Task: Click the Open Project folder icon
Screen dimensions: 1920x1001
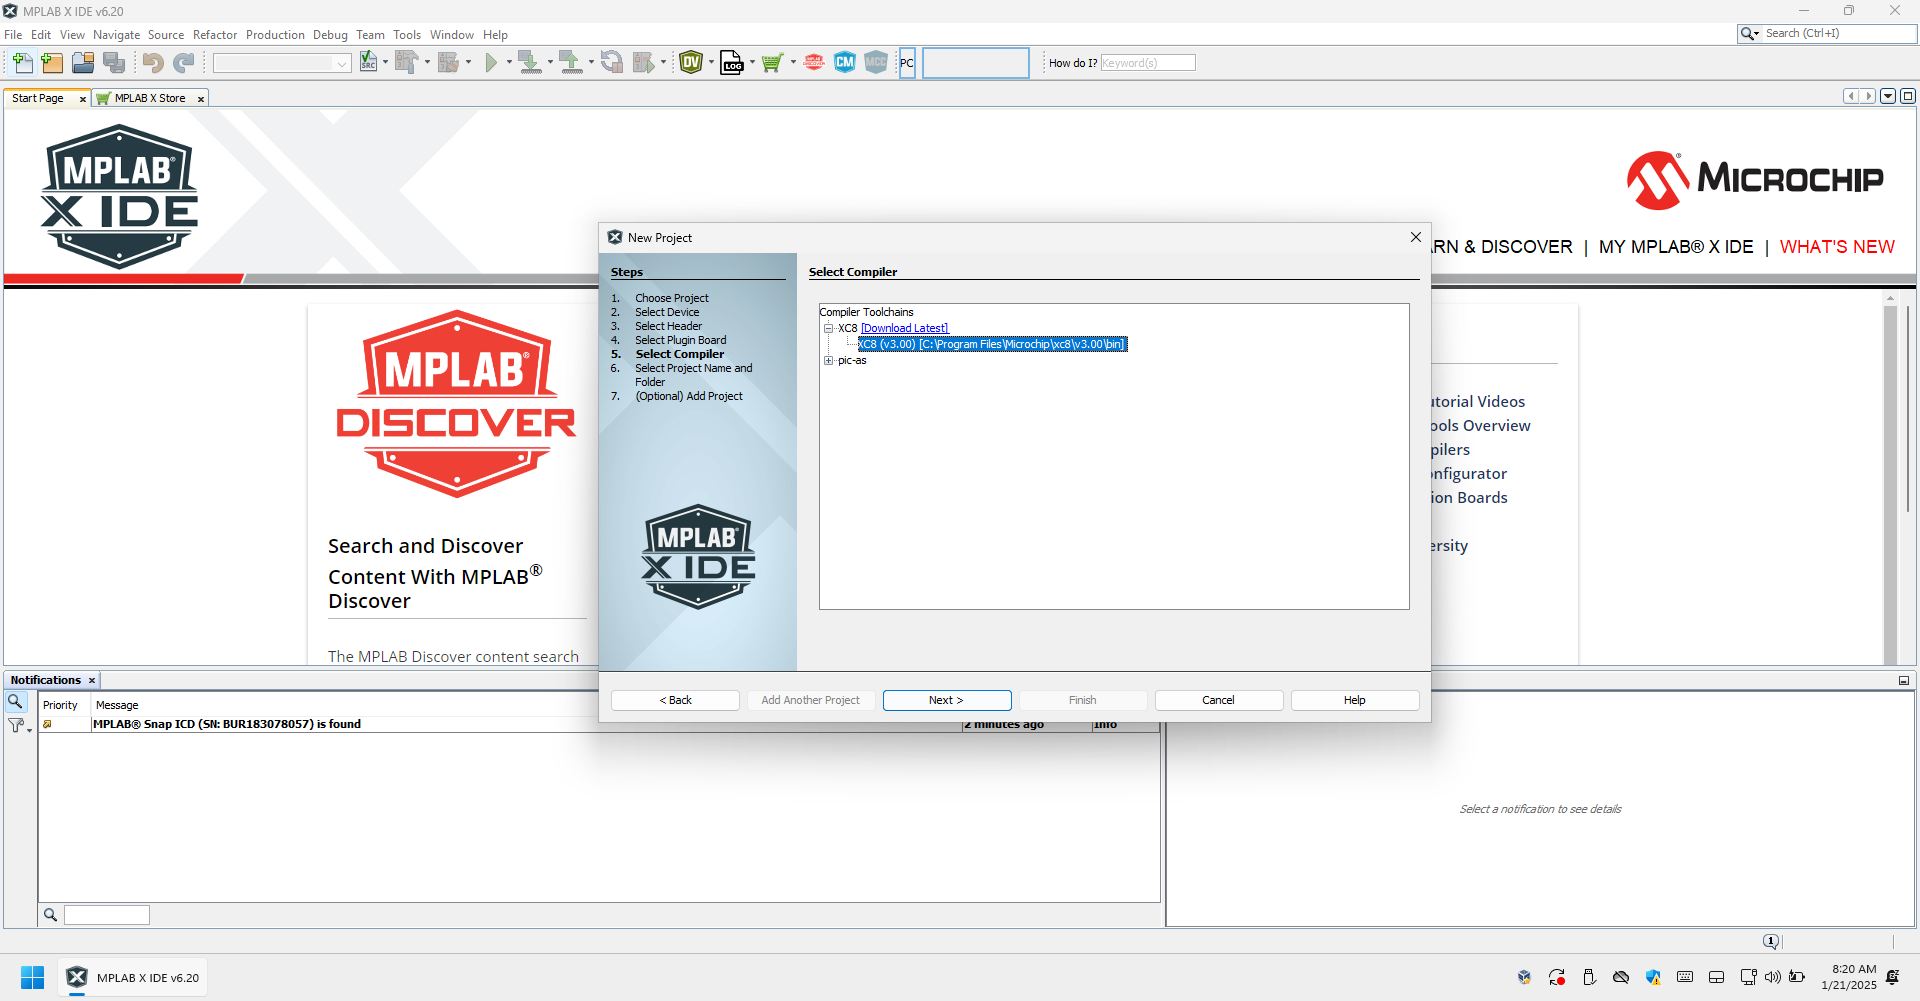Action: click(x=83, y=63)
